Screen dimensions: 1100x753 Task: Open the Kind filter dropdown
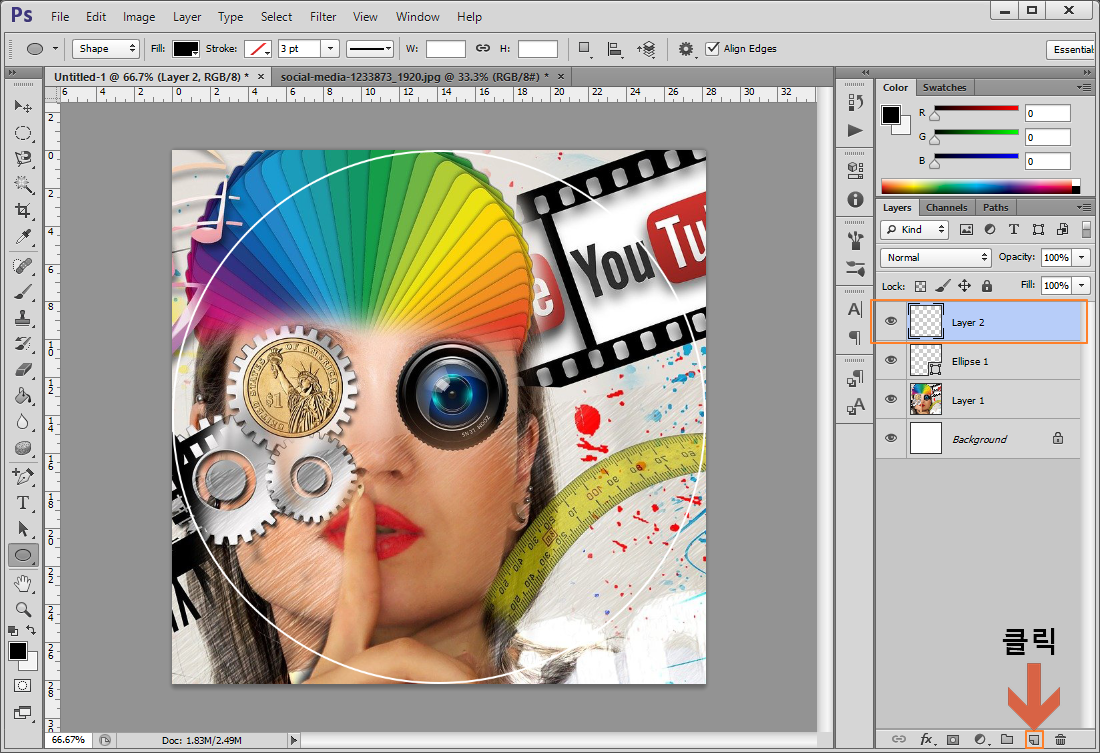click(915, 229)
